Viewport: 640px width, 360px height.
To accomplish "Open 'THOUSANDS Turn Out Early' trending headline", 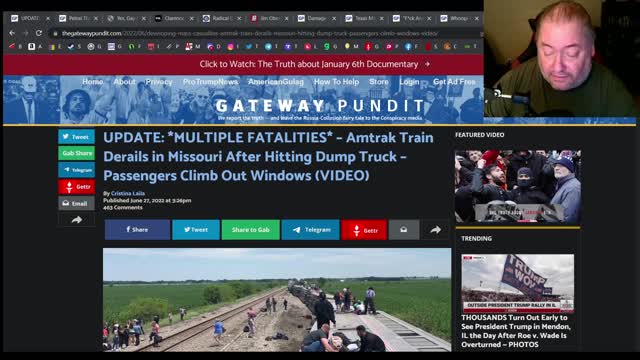I will (516, 331).
